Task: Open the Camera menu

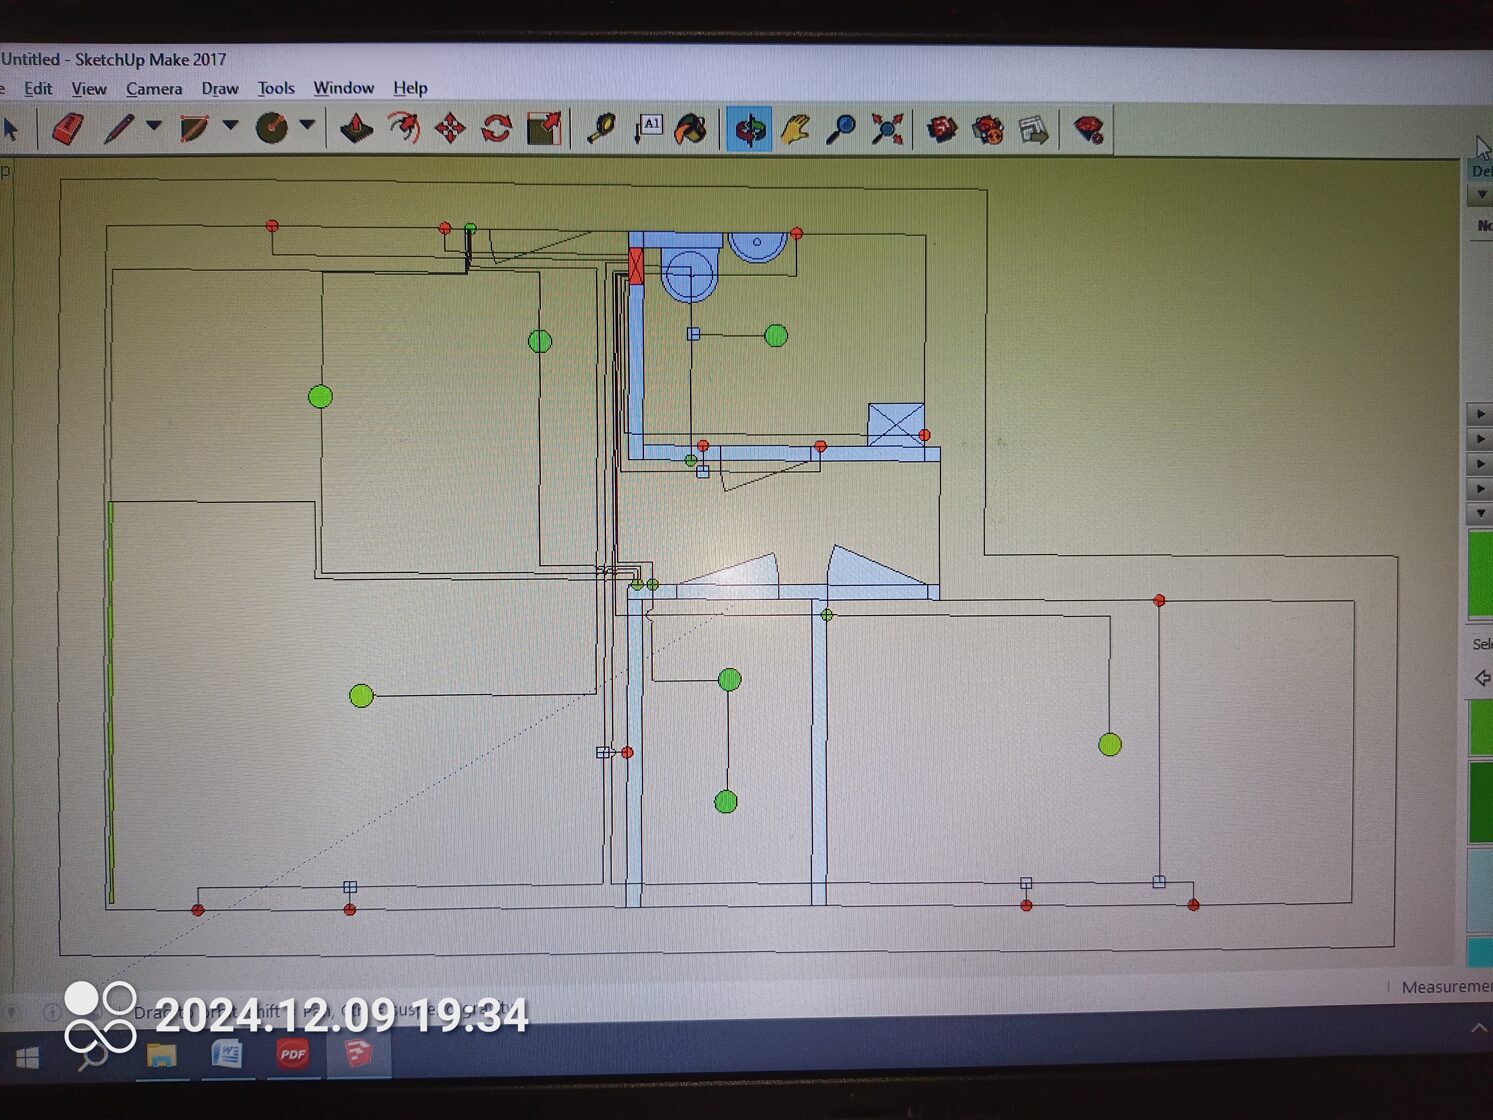Action: (154, 89)
